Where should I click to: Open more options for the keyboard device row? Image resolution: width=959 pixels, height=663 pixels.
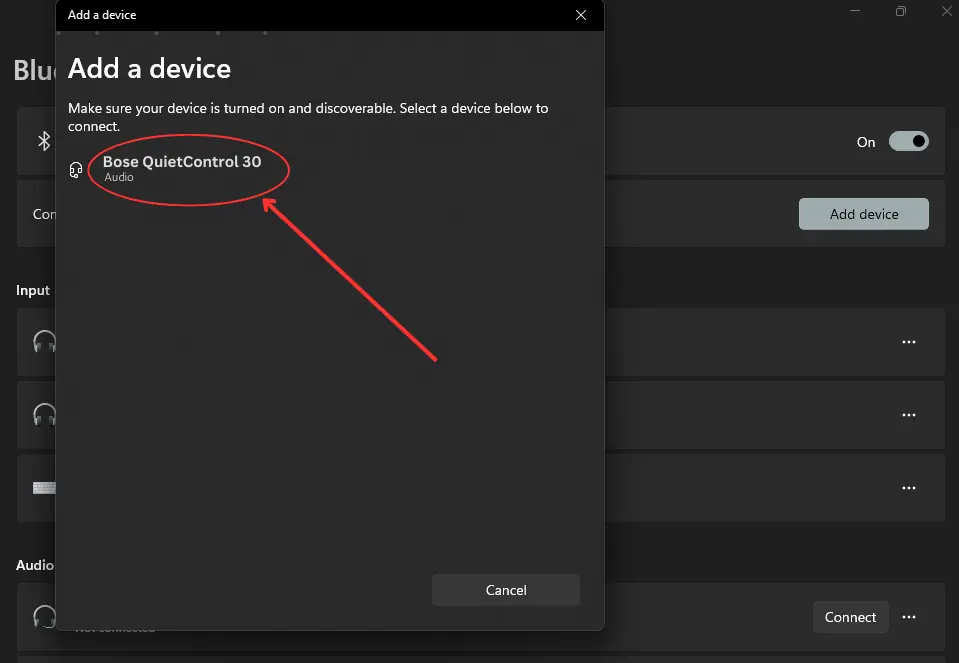909,488
